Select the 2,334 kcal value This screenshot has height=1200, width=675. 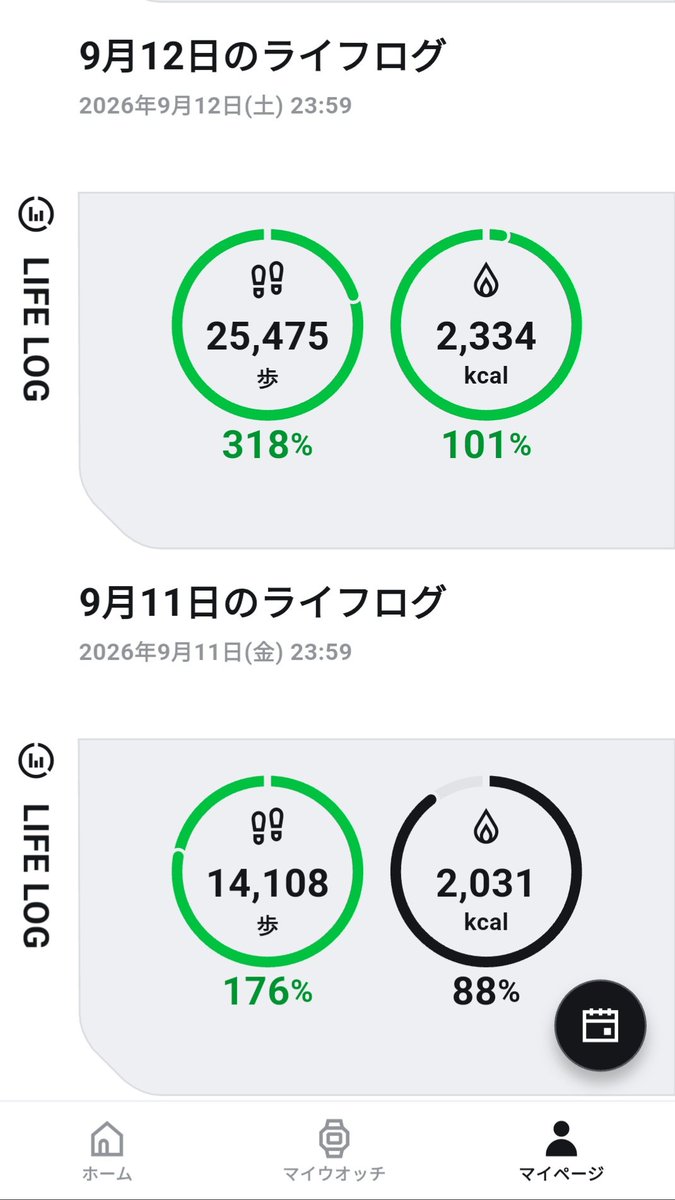pyautogui.click(x=486, y=338)
